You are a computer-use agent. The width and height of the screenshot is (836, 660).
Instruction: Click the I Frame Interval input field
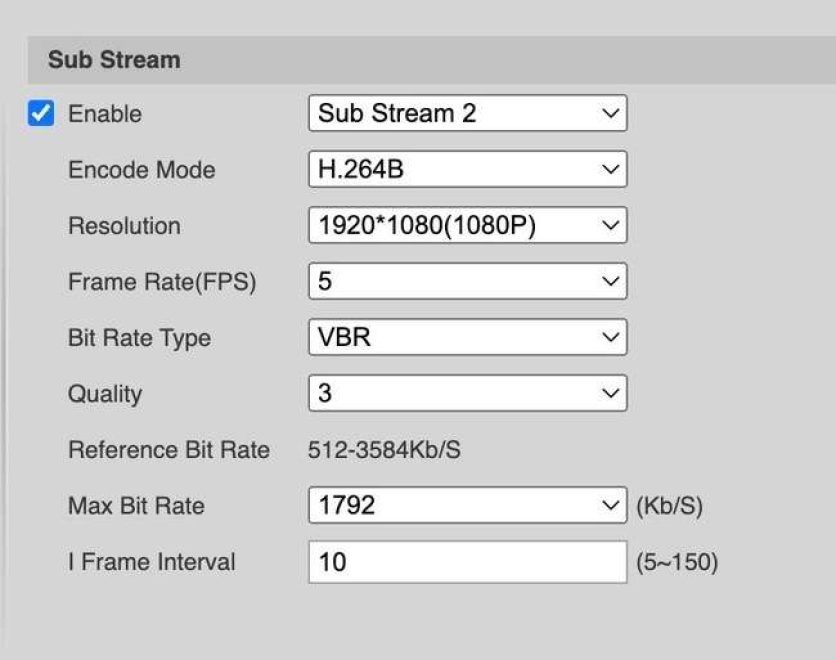click(x=467, y=562)
